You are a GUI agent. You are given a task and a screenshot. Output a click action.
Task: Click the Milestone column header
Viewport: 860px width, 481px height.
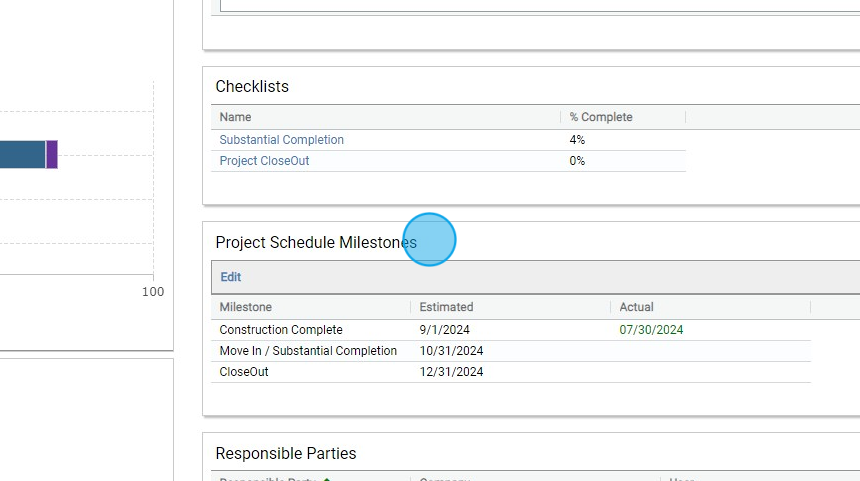pos(246,307)
